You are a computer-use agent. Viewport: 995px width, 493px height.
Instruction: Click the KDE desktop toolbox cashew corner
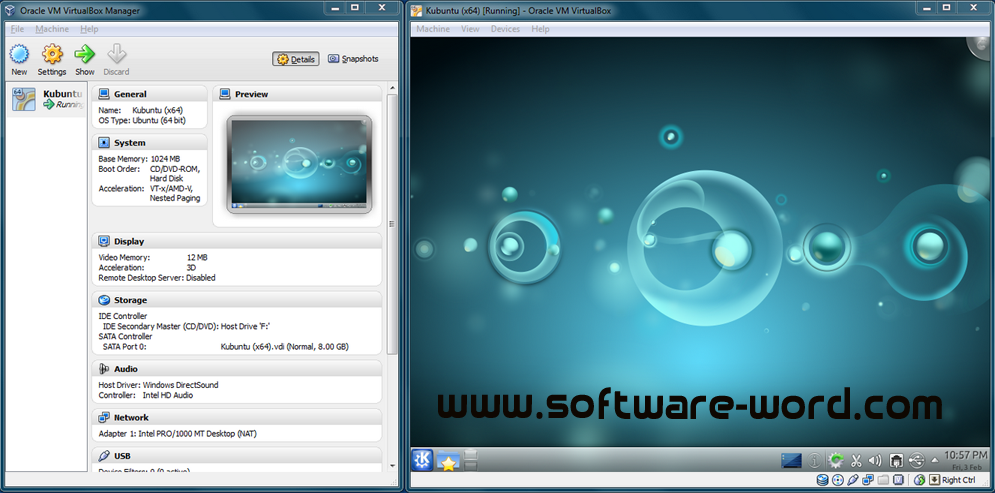(980, 46)
